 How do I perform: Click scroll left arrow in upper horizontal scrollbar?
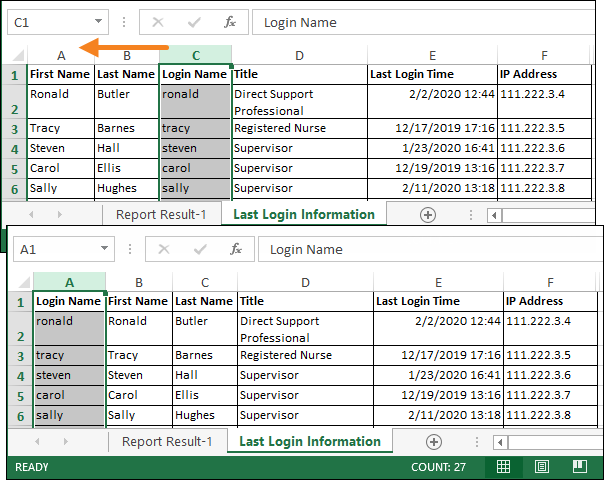coord(494,215)
